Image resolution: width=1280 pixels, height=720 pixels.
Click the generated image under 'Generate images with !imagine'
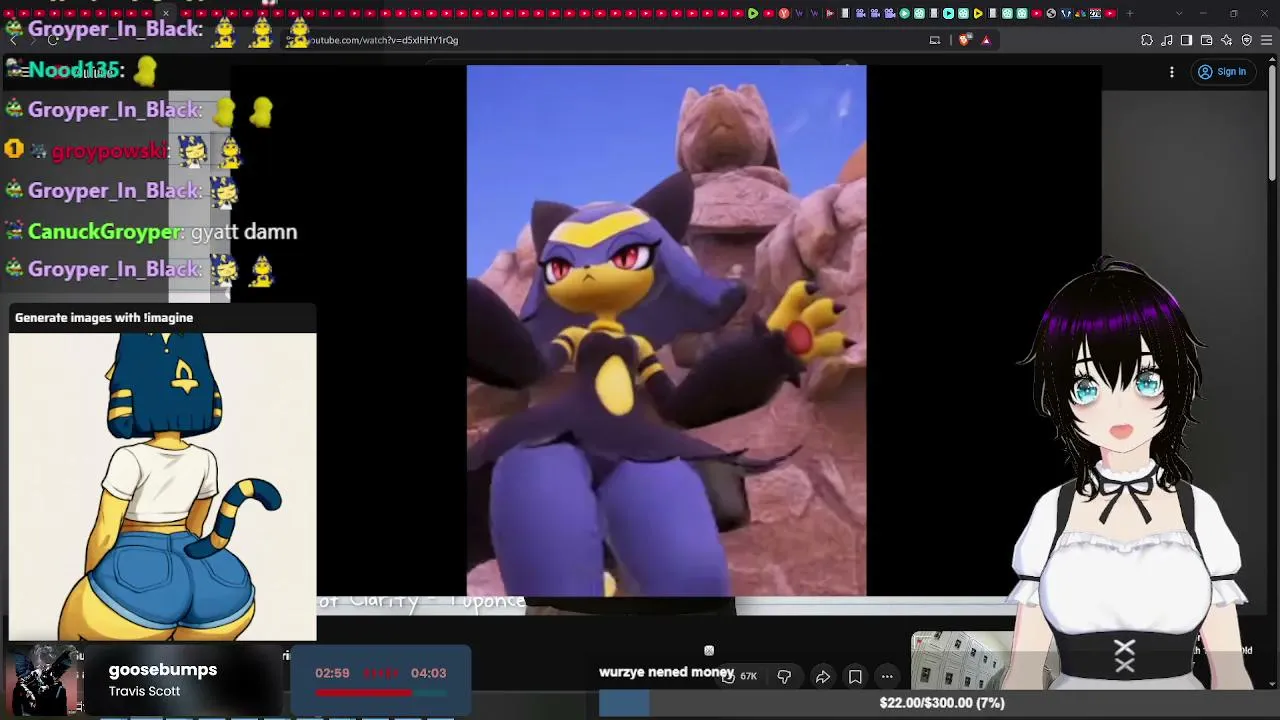pyautogui.click(x=163, y=486)
